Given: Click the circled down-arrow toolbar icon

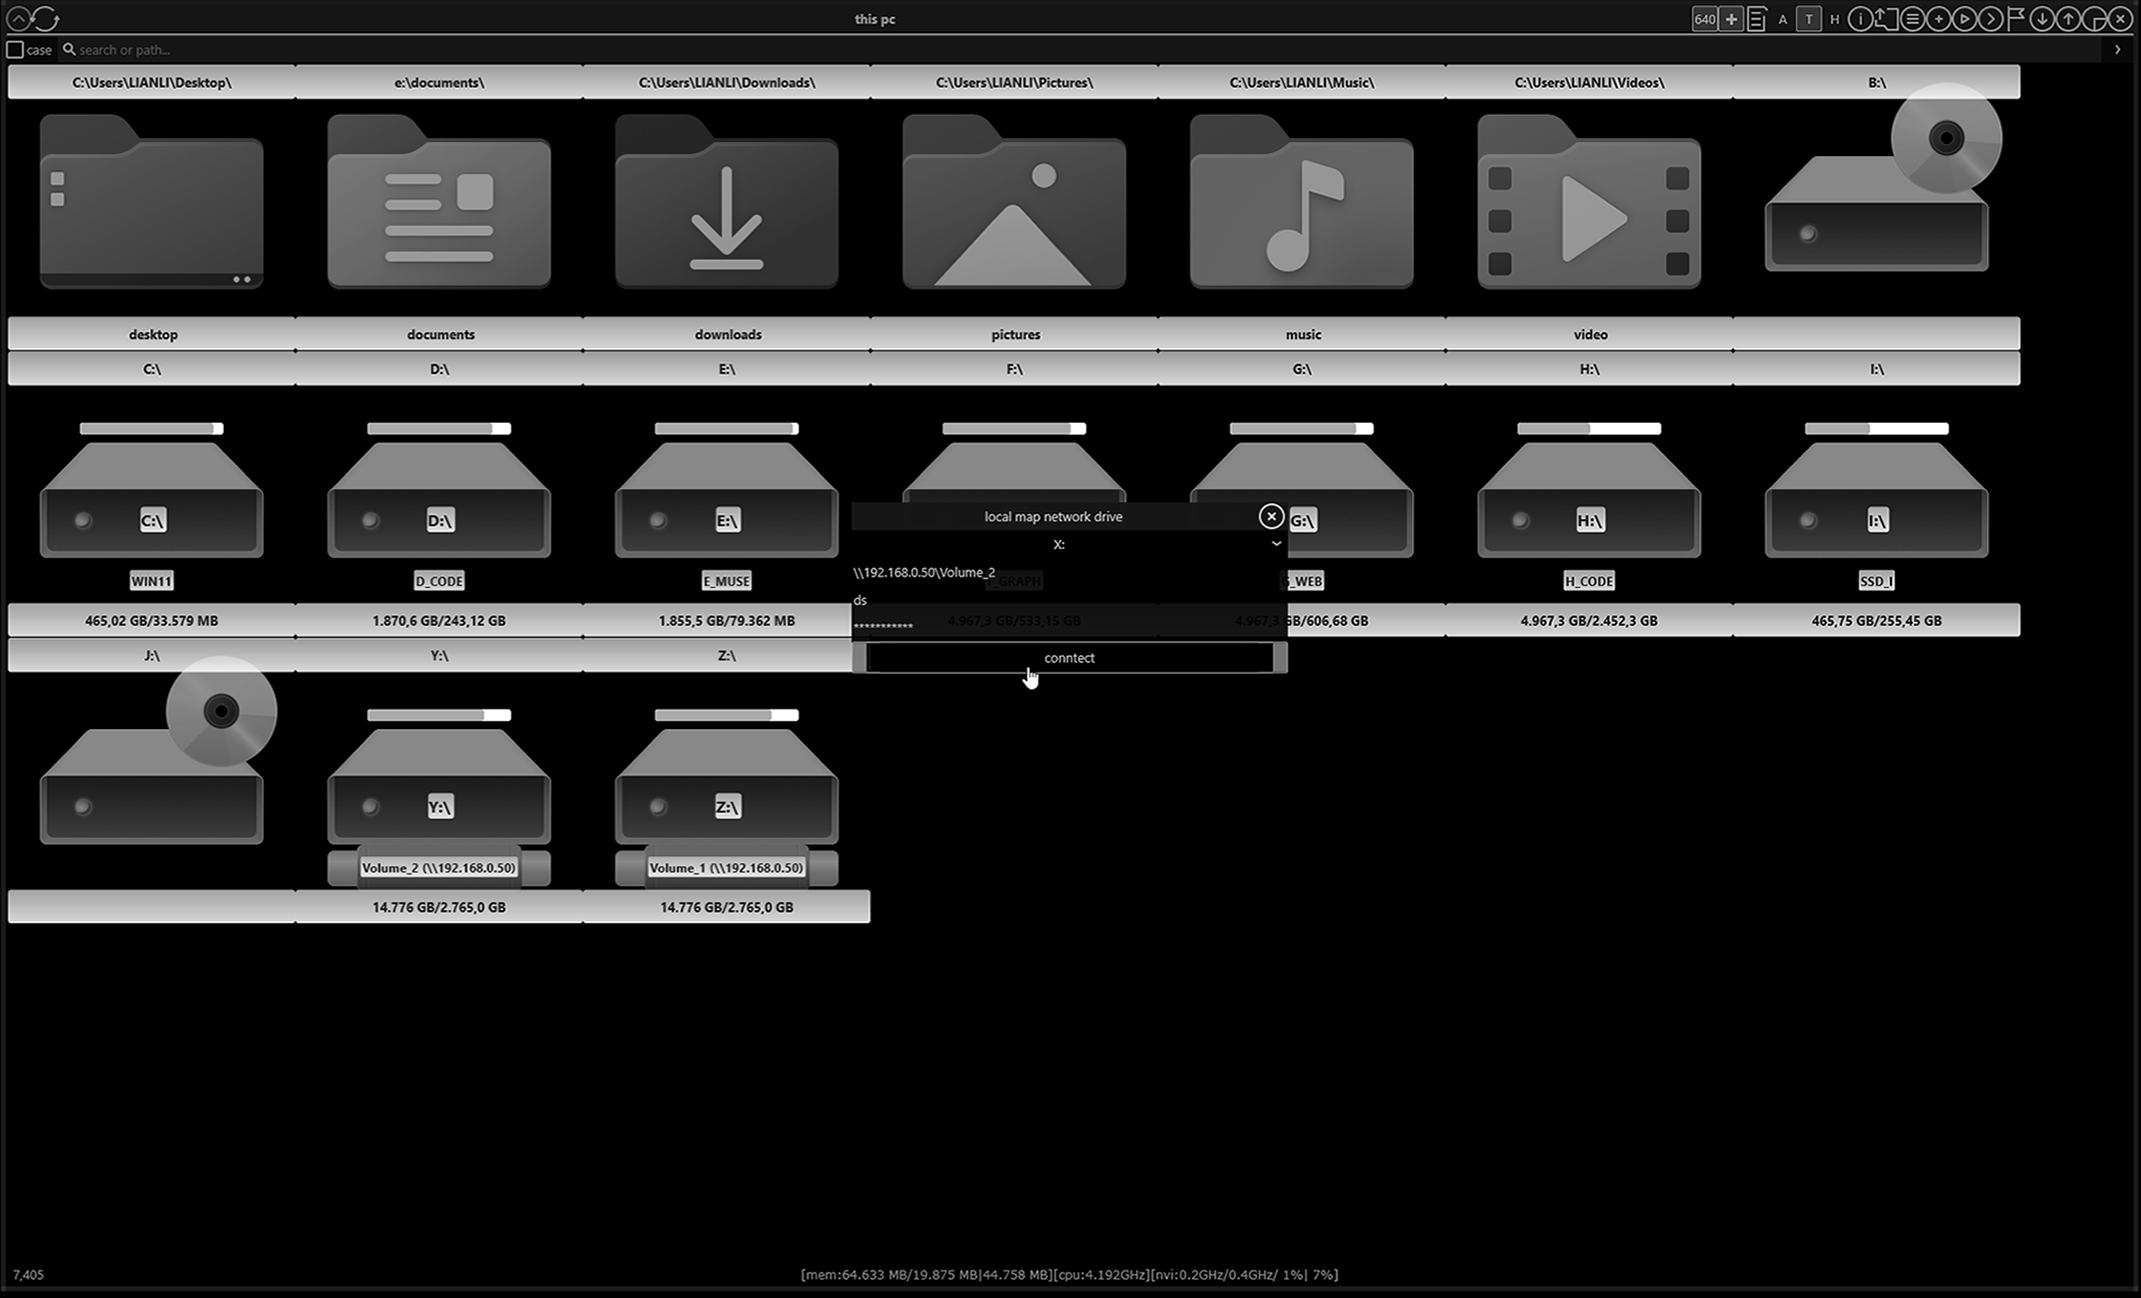Looking at the screenshot, I should pyautogui.click(x=2041, y=19).
